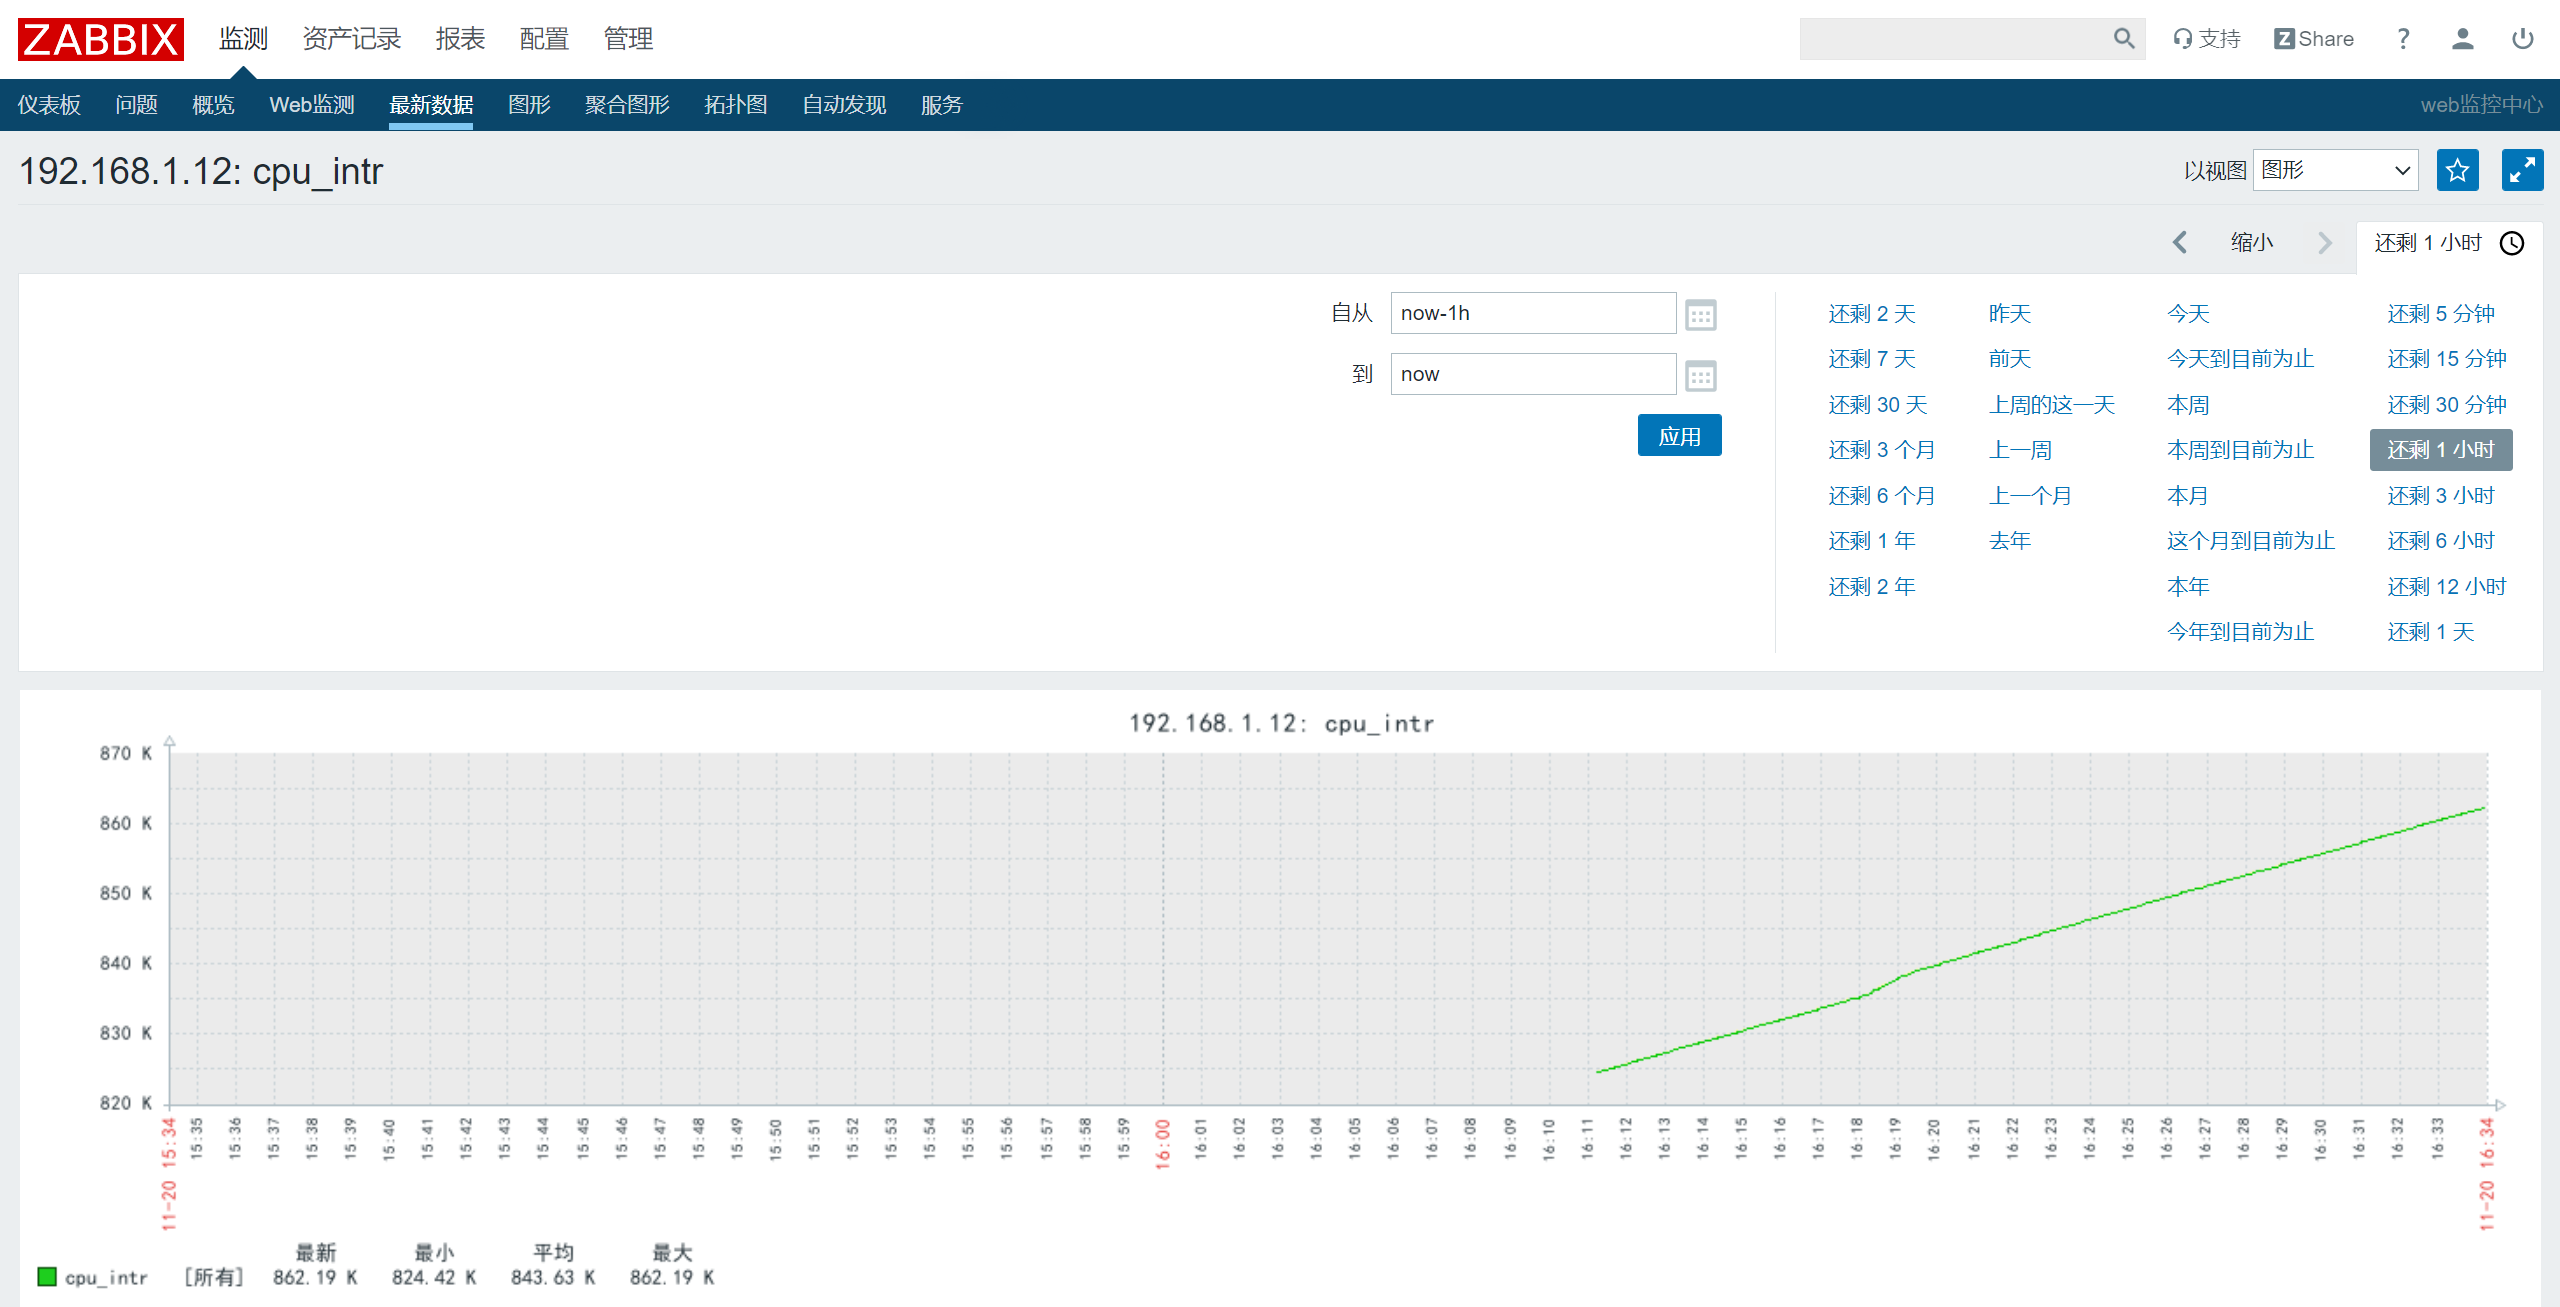Screen dimensions: 2560x1307
Task: Open the Zabbix Share link
Action: click(2314, 39)
